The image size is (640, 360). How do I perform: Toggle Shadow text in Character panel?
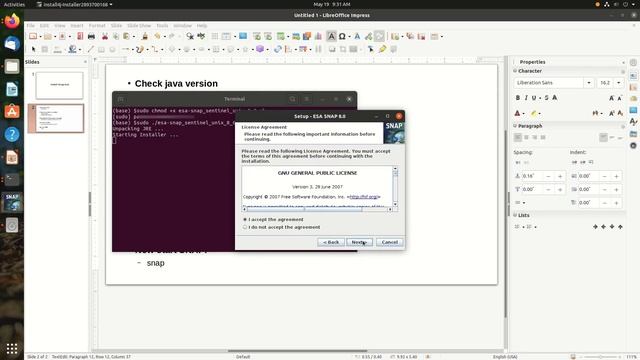point(555,98)
